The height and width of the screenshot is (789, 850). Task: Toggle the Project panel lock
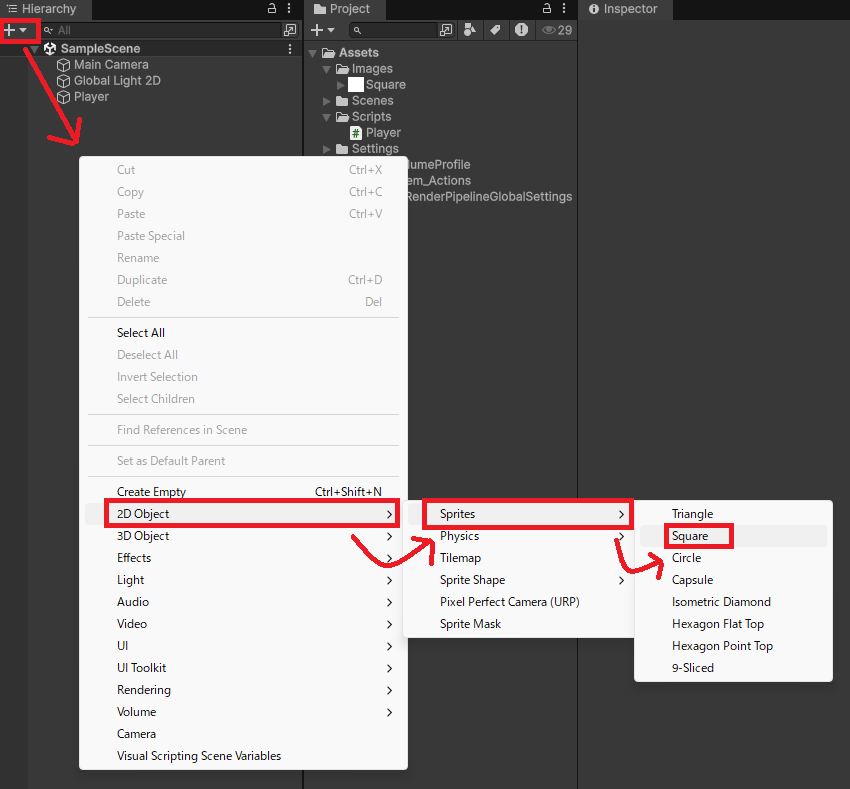547,9
